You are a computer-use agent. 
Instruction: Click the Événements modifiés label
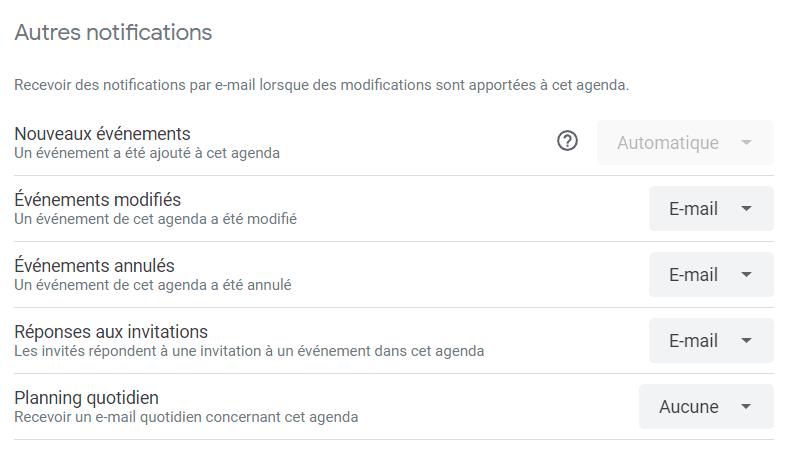(97, 199)
